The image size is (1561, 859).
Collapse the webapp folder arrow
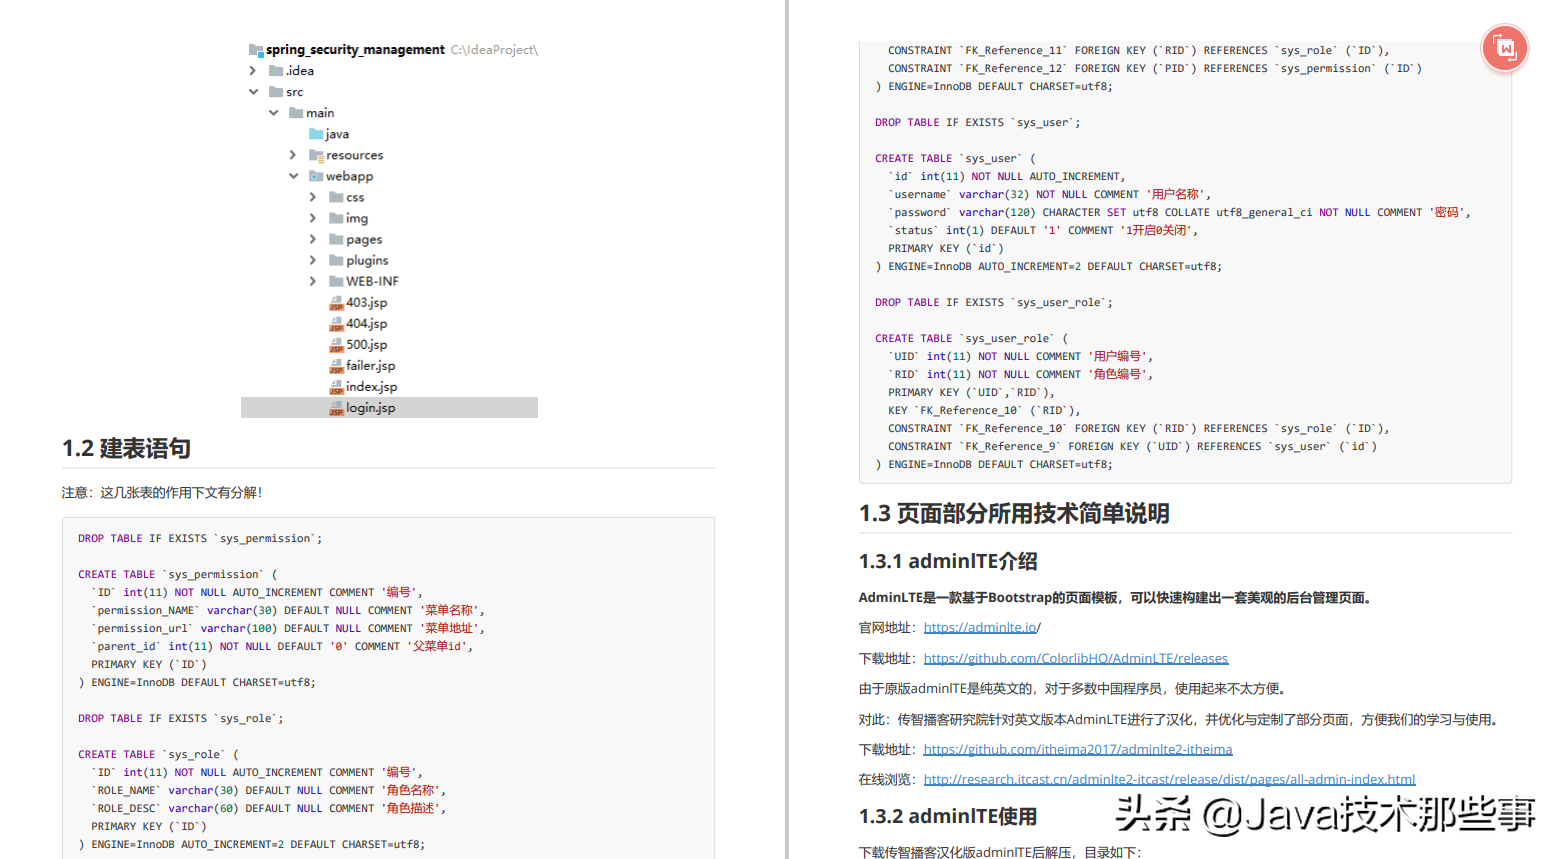(x=293, y=176)
